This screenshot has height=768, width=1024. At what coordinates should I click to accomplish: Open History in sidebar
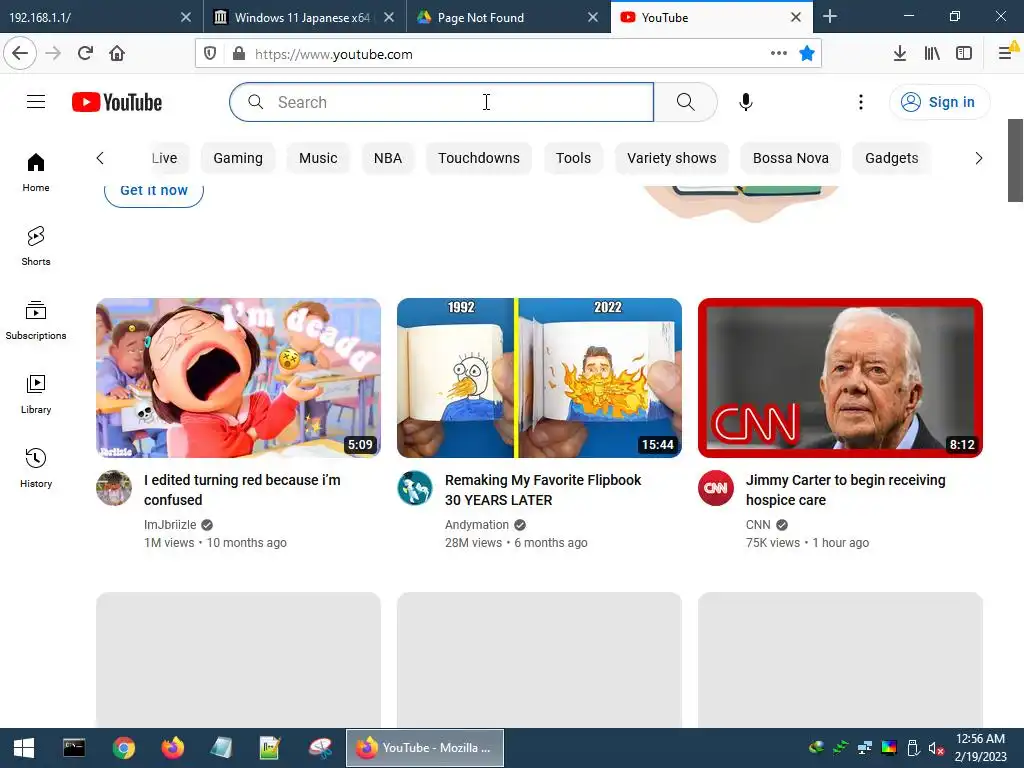point(36,468)
